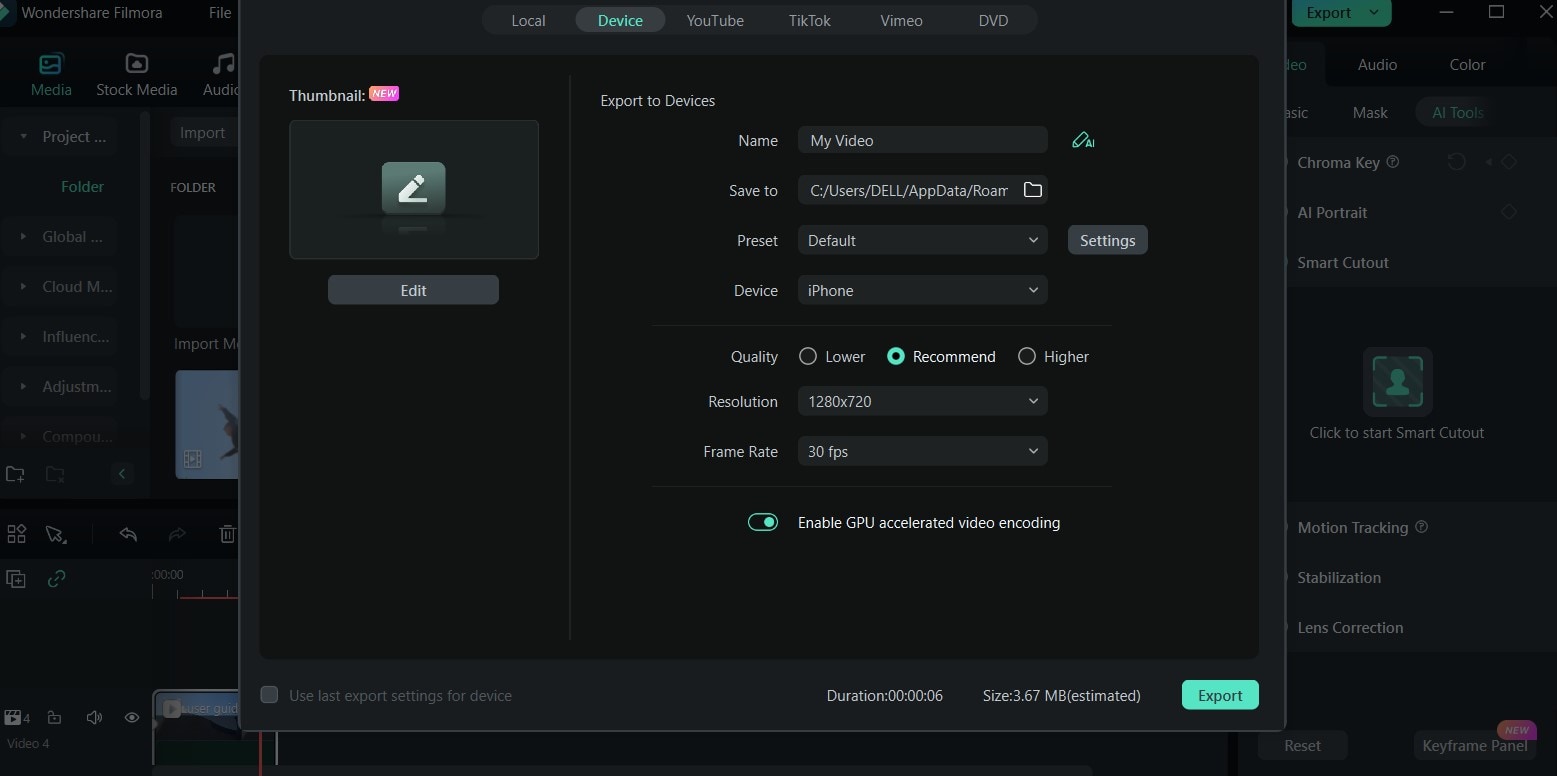Select the Recommend quality option

[941, 356]
